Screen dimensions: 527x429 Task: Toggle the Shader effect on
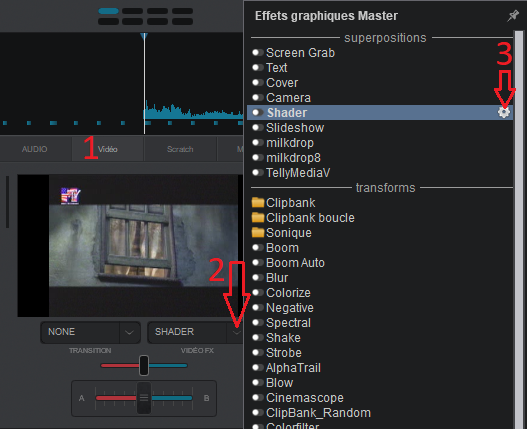tap(258, 112)
